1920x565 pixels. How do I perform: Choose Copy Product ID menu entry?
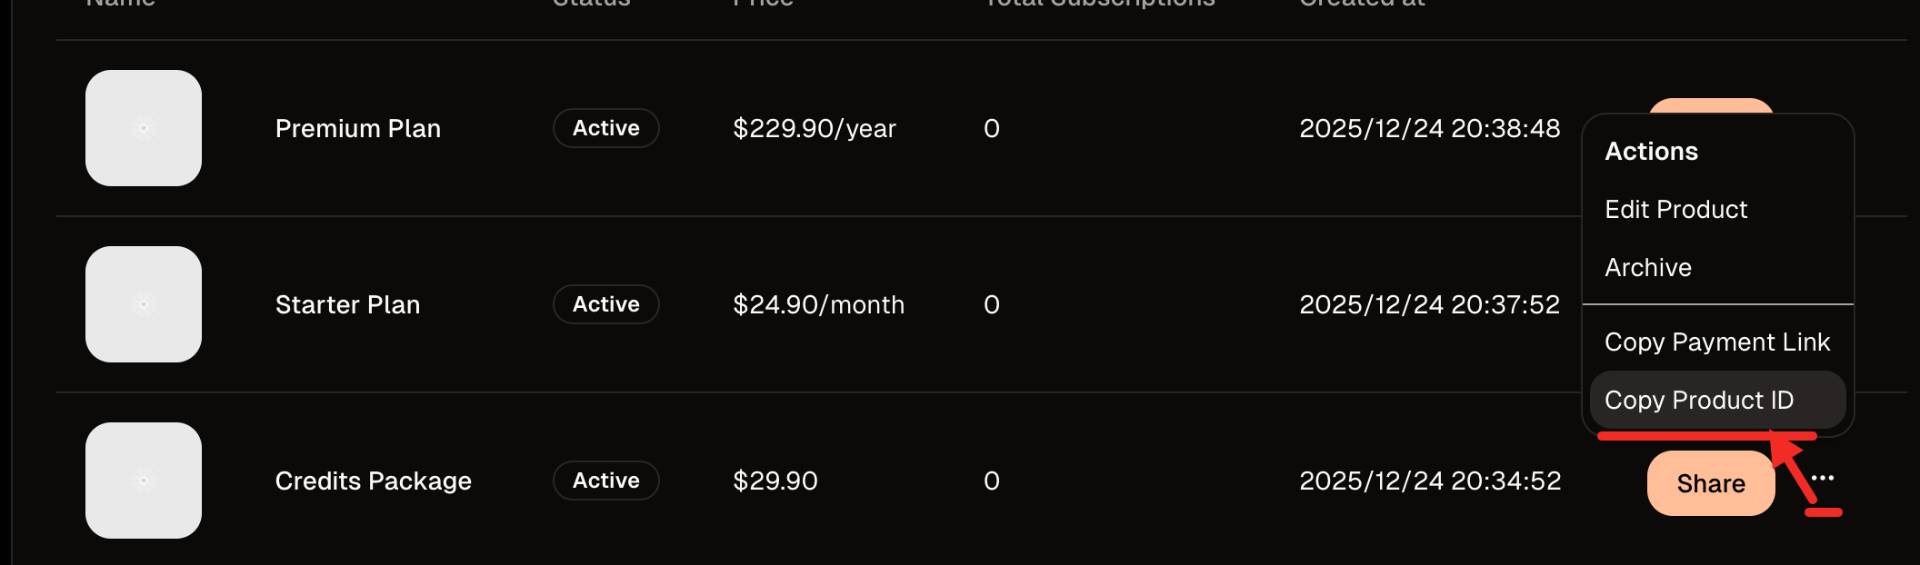[1699, 400]
